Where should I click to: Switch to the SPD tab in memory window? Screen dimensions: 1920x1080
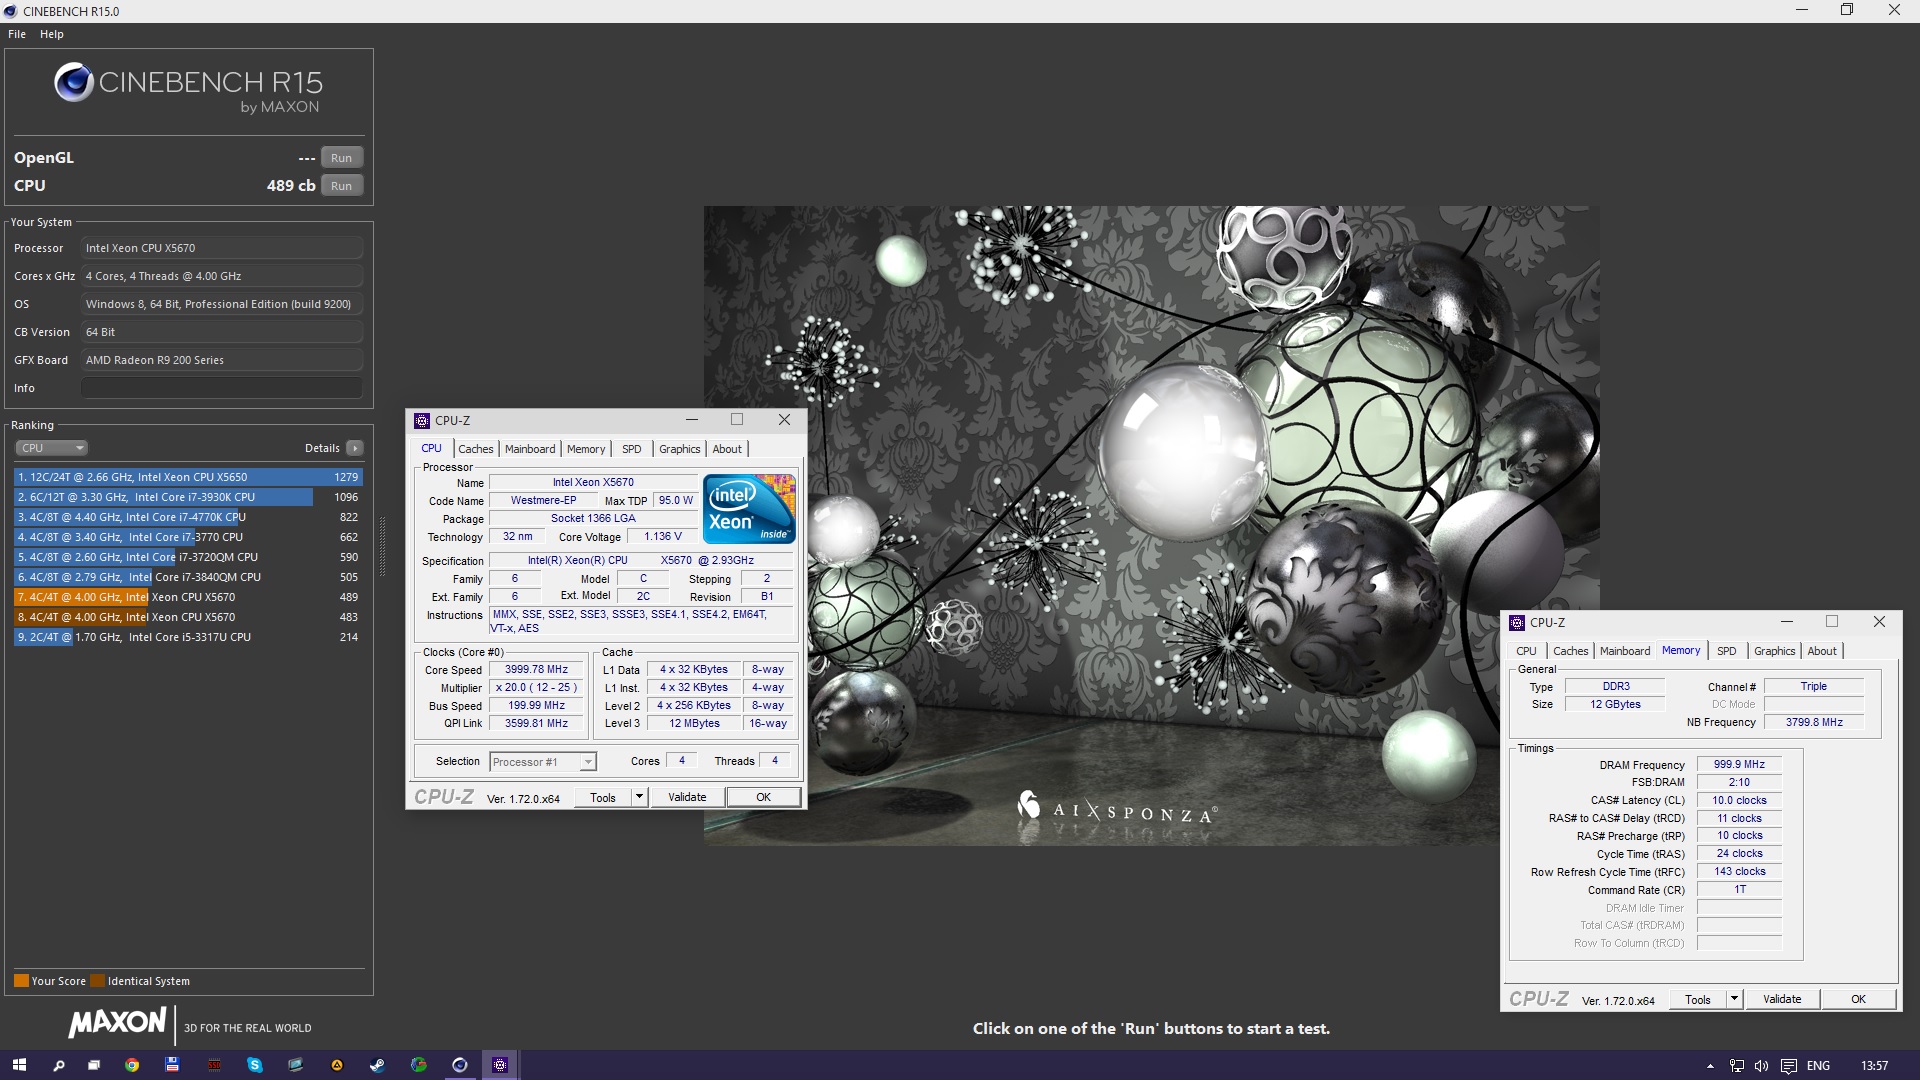pos(1726,651)
